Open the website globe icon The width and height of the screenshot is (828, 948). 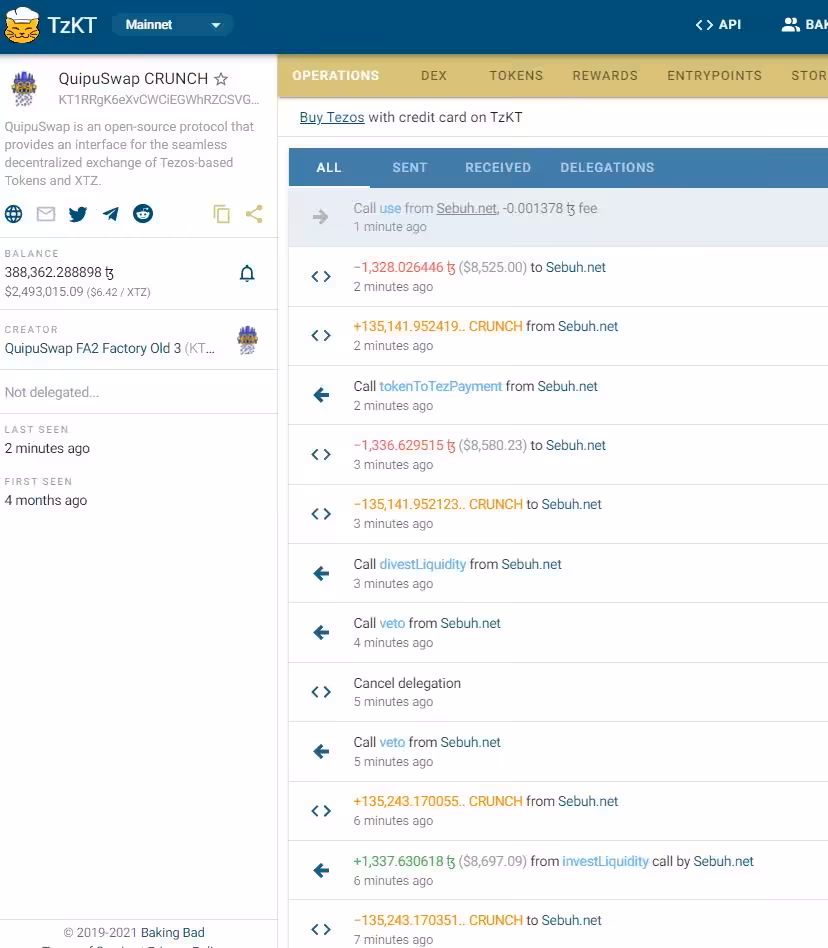pos(14,214)
